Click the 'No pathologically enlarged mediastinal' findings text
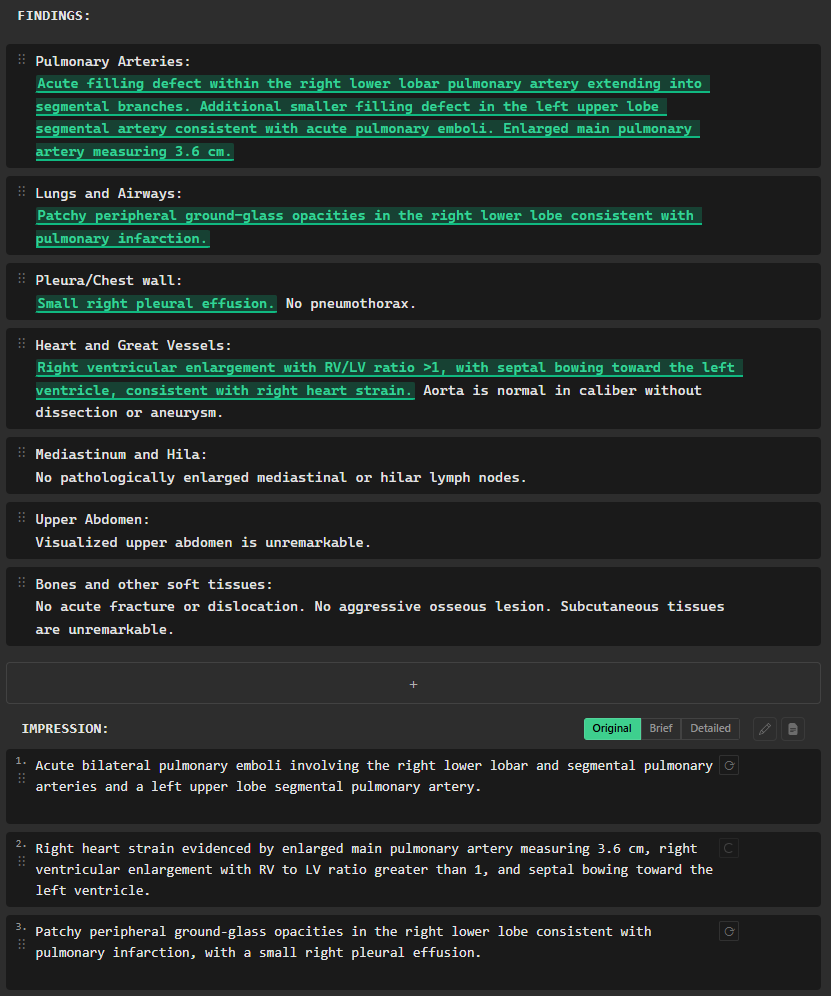831x996 pixels. click(281, 478)
